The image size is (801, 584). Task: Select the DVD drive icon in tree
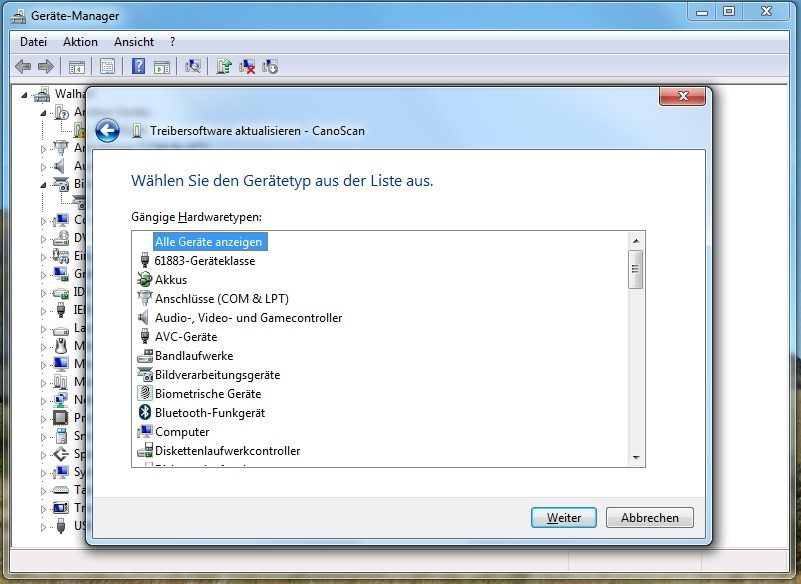point(61,238)
